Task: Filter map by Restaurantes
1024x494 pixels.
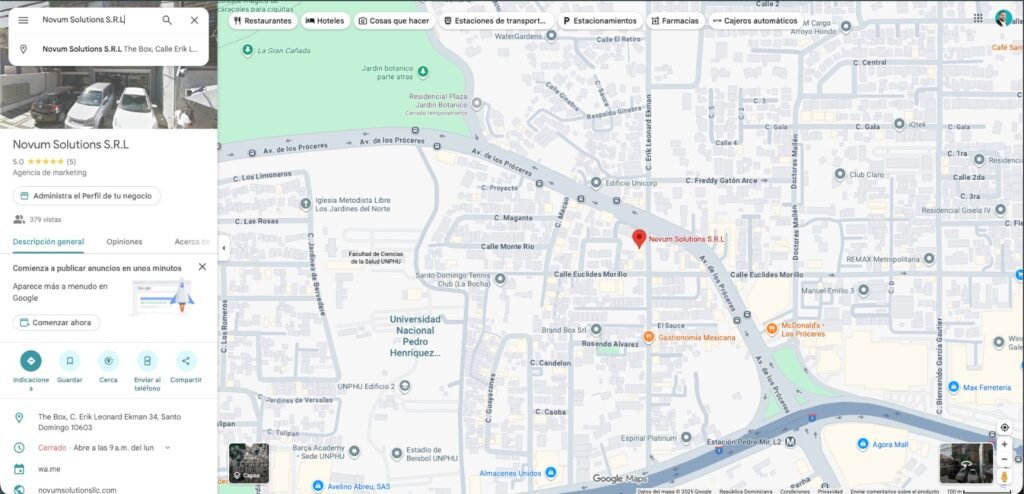Action: (263, 21)
